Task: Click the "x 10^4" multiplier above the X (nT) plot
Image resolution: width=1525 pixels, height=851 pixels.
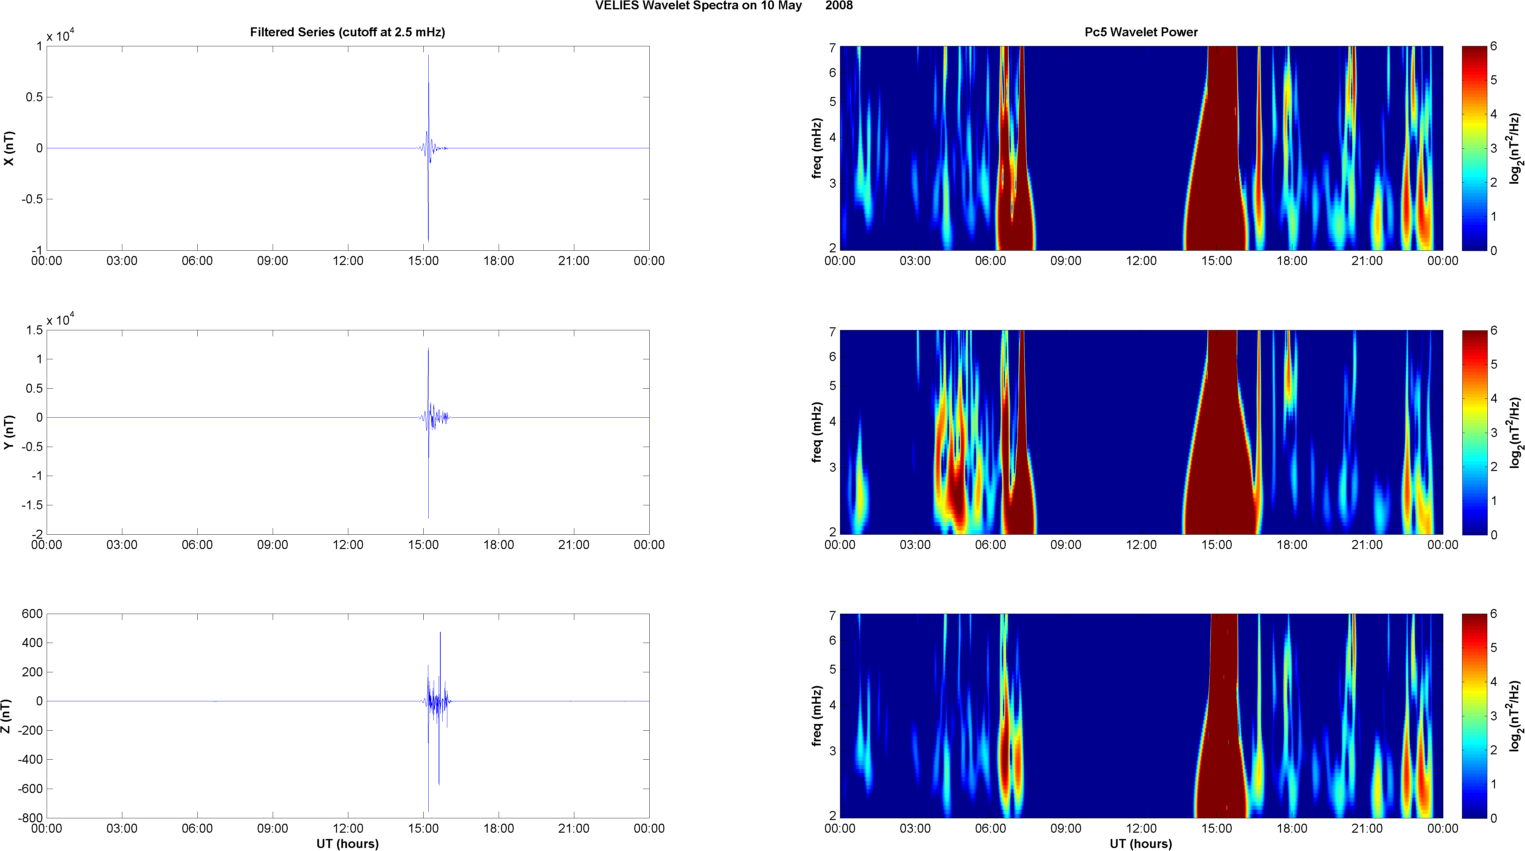Action: (x=61, y=36)
